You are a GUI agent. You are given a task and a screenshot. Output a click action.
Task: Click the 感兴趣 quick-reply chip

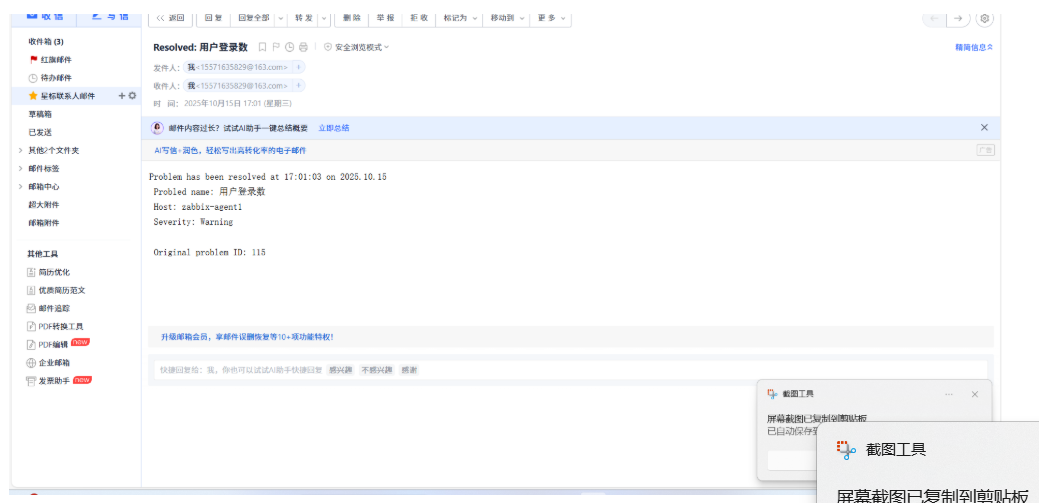[341, 370]
